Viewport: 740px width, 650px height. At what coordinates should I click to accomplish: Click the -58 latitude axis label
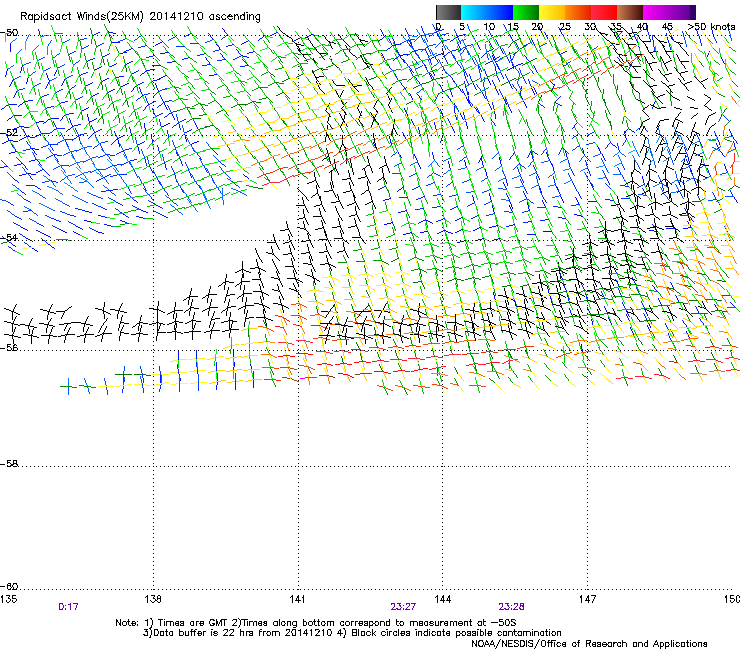tap(9, 464)
